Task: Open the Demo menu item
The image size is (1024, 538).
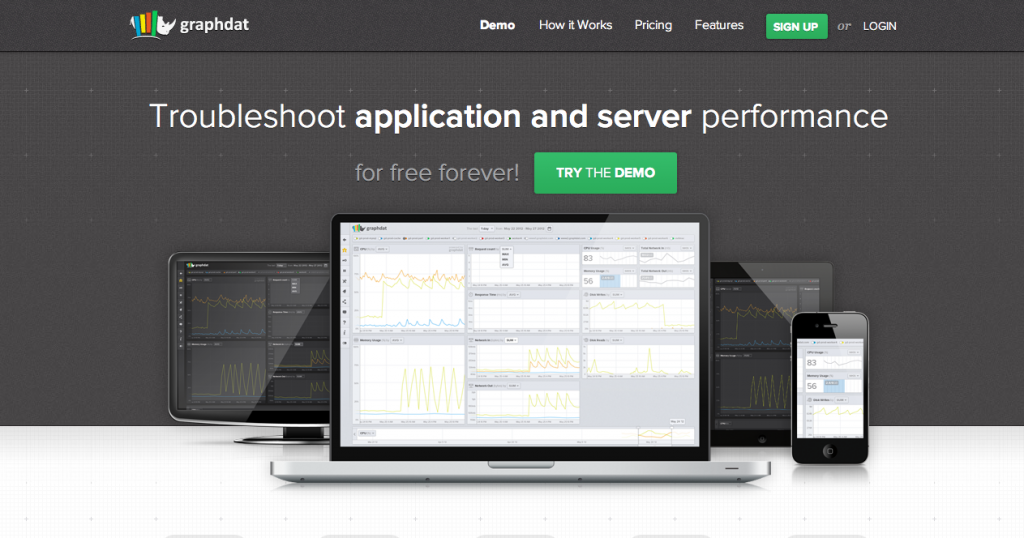Action: pos(497,25)
